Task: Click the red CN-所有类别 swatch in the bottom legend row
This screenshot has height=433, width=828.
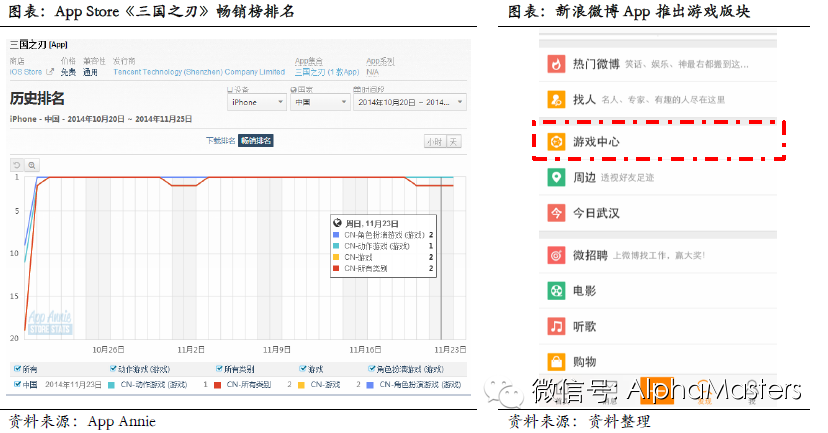Action: (217, 385)
